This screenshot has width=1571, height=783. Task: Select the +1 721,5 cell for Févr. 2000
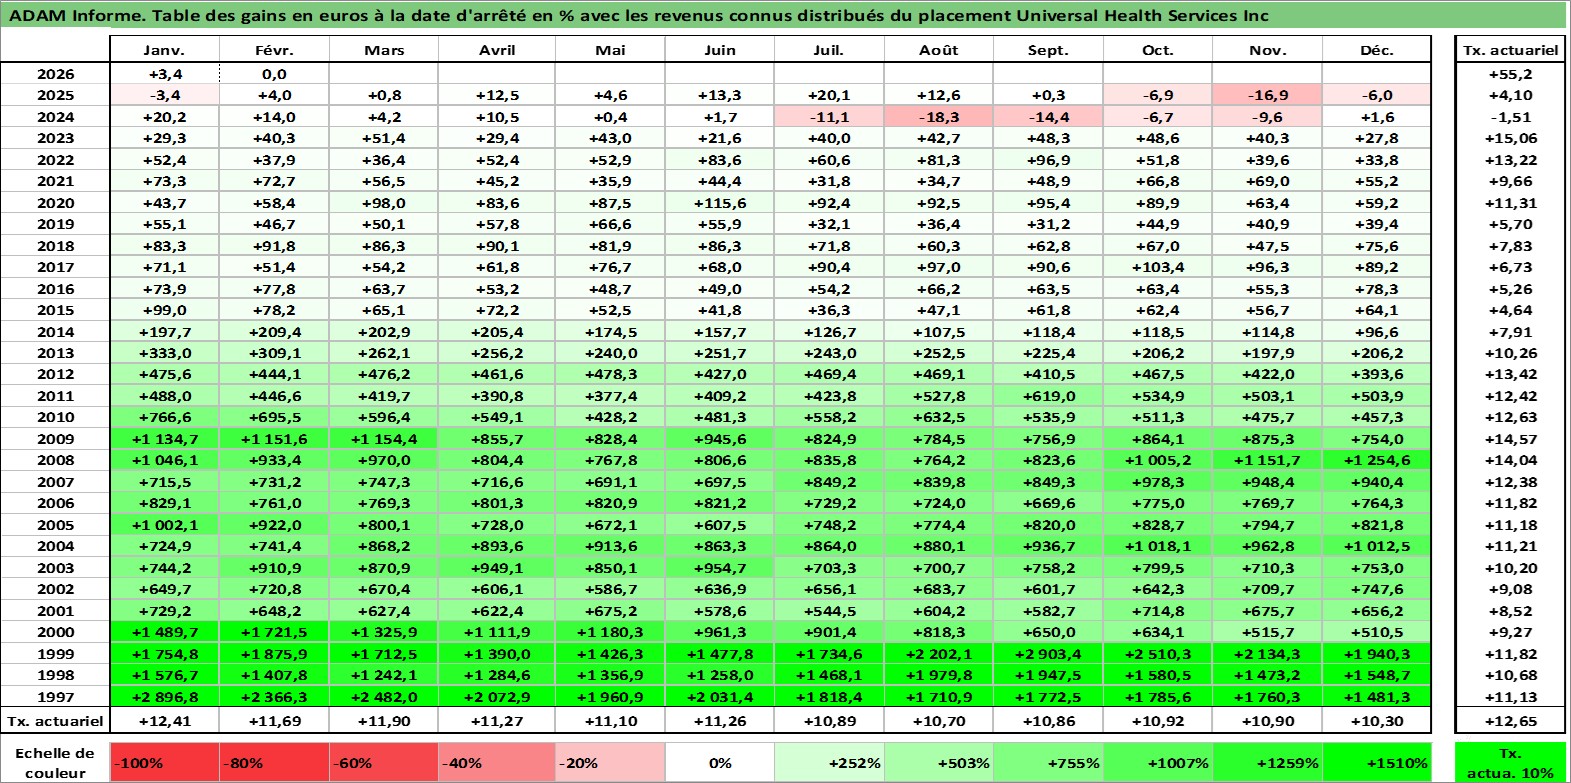tap(274, 632)
